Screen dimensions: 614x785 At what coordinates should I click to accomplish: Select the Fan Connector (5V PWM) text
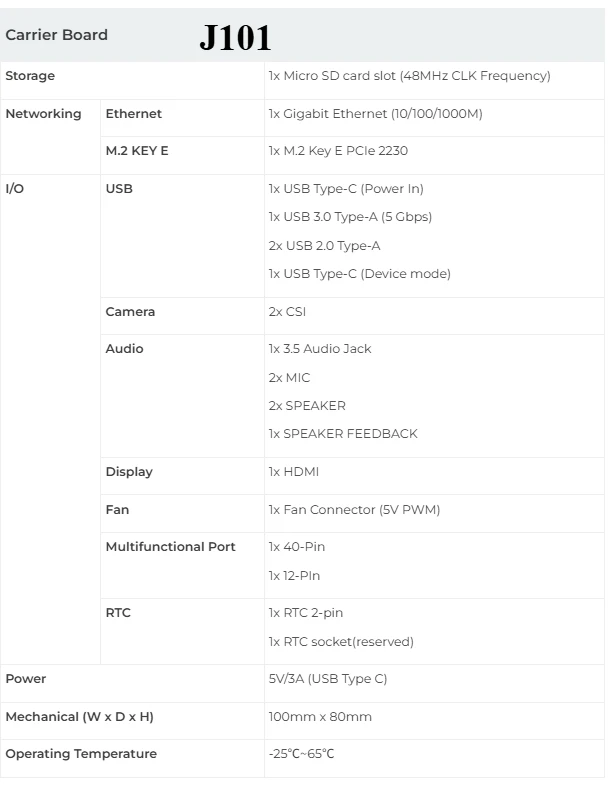354,510
